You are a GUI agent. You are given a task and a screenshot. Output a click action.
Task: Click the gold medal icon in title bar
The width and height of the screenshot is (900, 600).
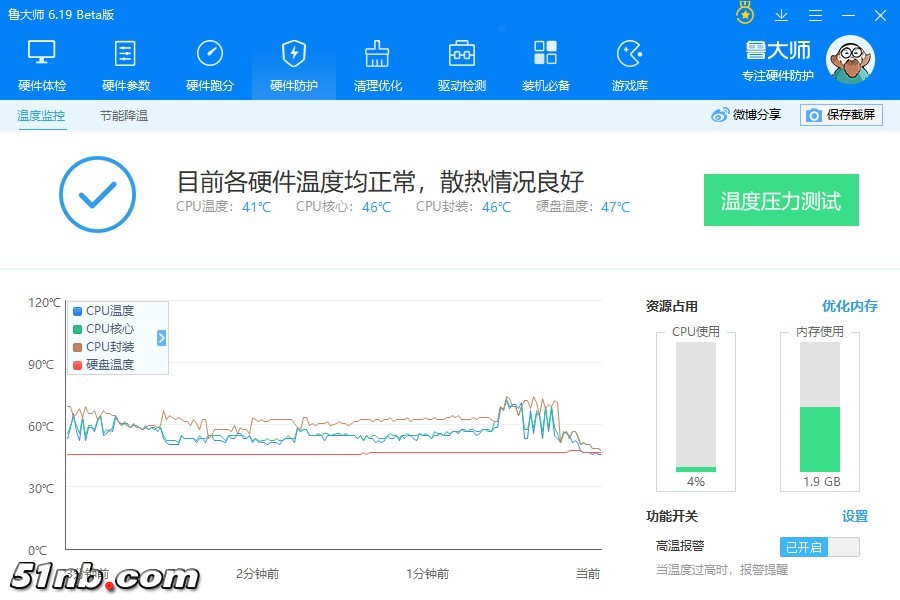(745, 14)
